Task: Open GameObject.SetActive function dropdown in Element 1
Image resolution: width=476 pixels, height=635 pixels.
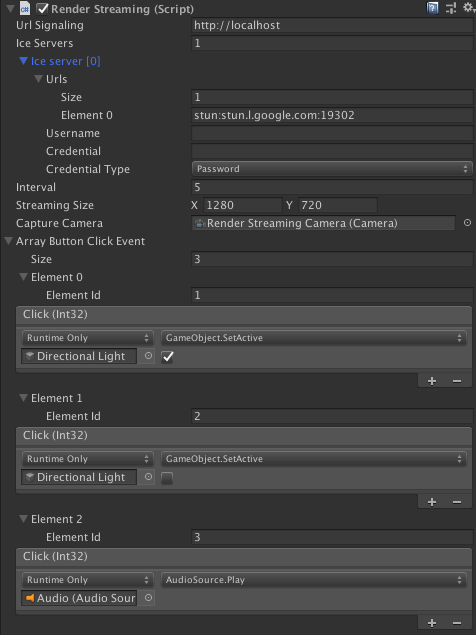Action: [314, 459]
